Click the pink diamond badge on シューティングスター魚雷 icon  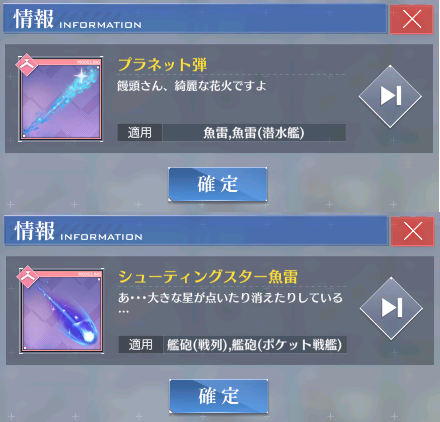point(27,277)
